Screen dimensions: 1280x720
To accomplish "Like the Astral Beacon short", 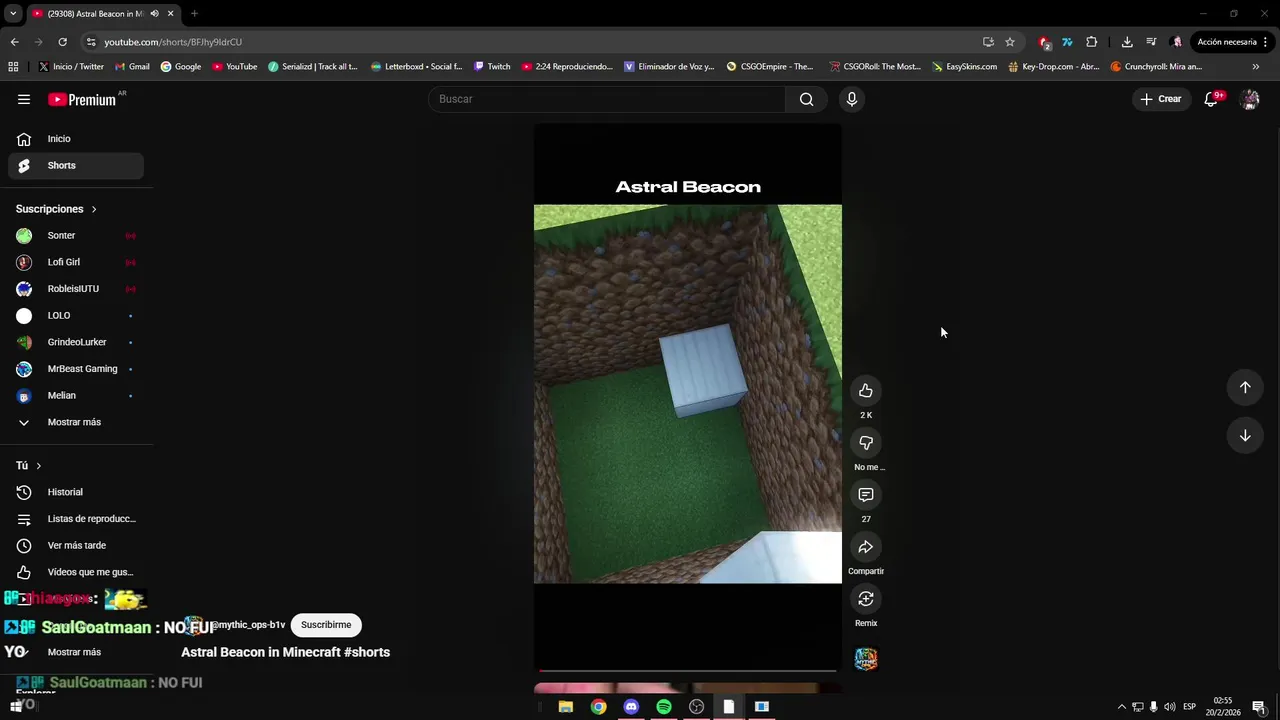I will 866,391.
